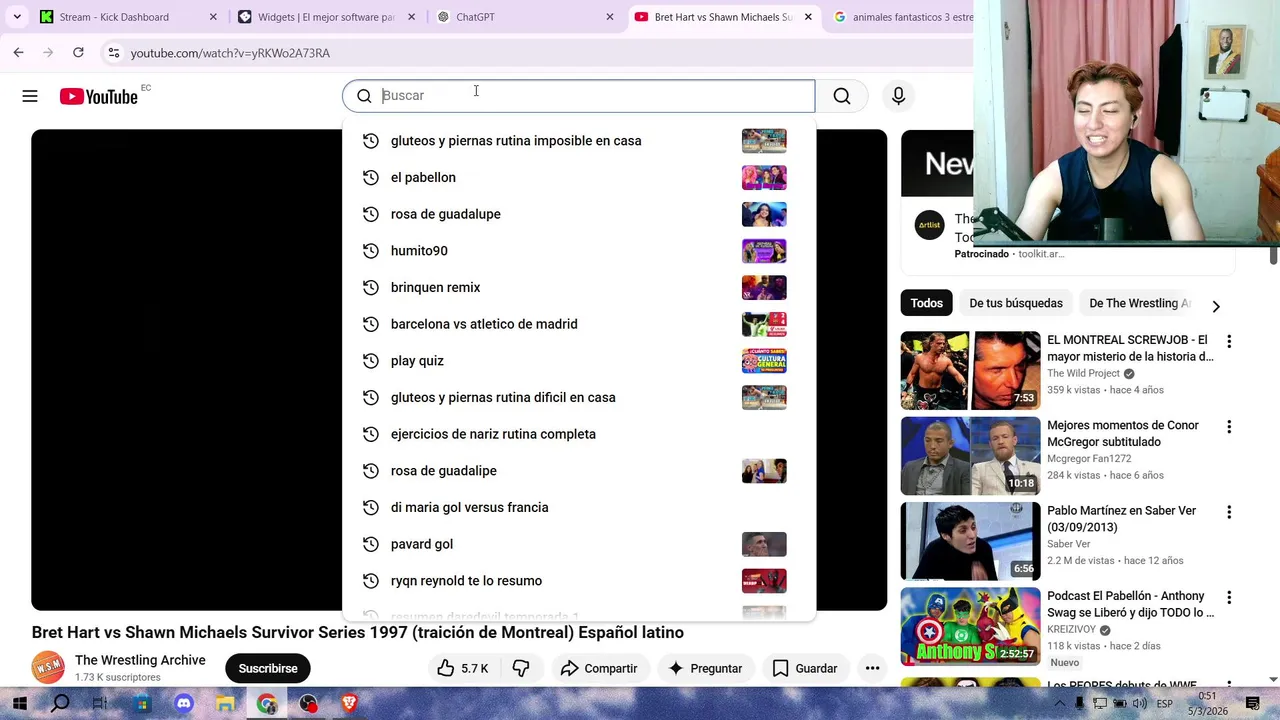Open options menu for EL MONTREAL SCREWJOB video
This screenshot has width=1280, height=720.
(x=1229, y=341)
